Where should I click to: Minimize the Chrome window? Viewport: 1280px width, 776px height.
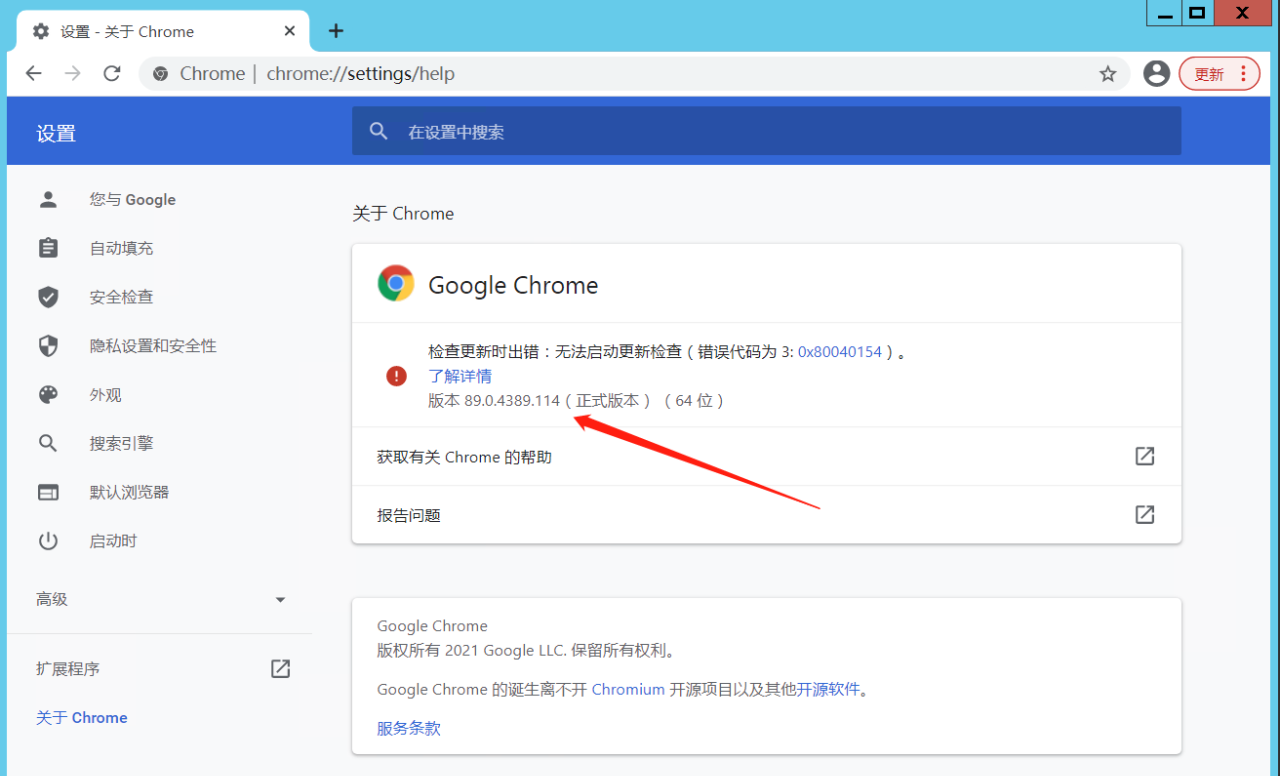click(1164, 13)
